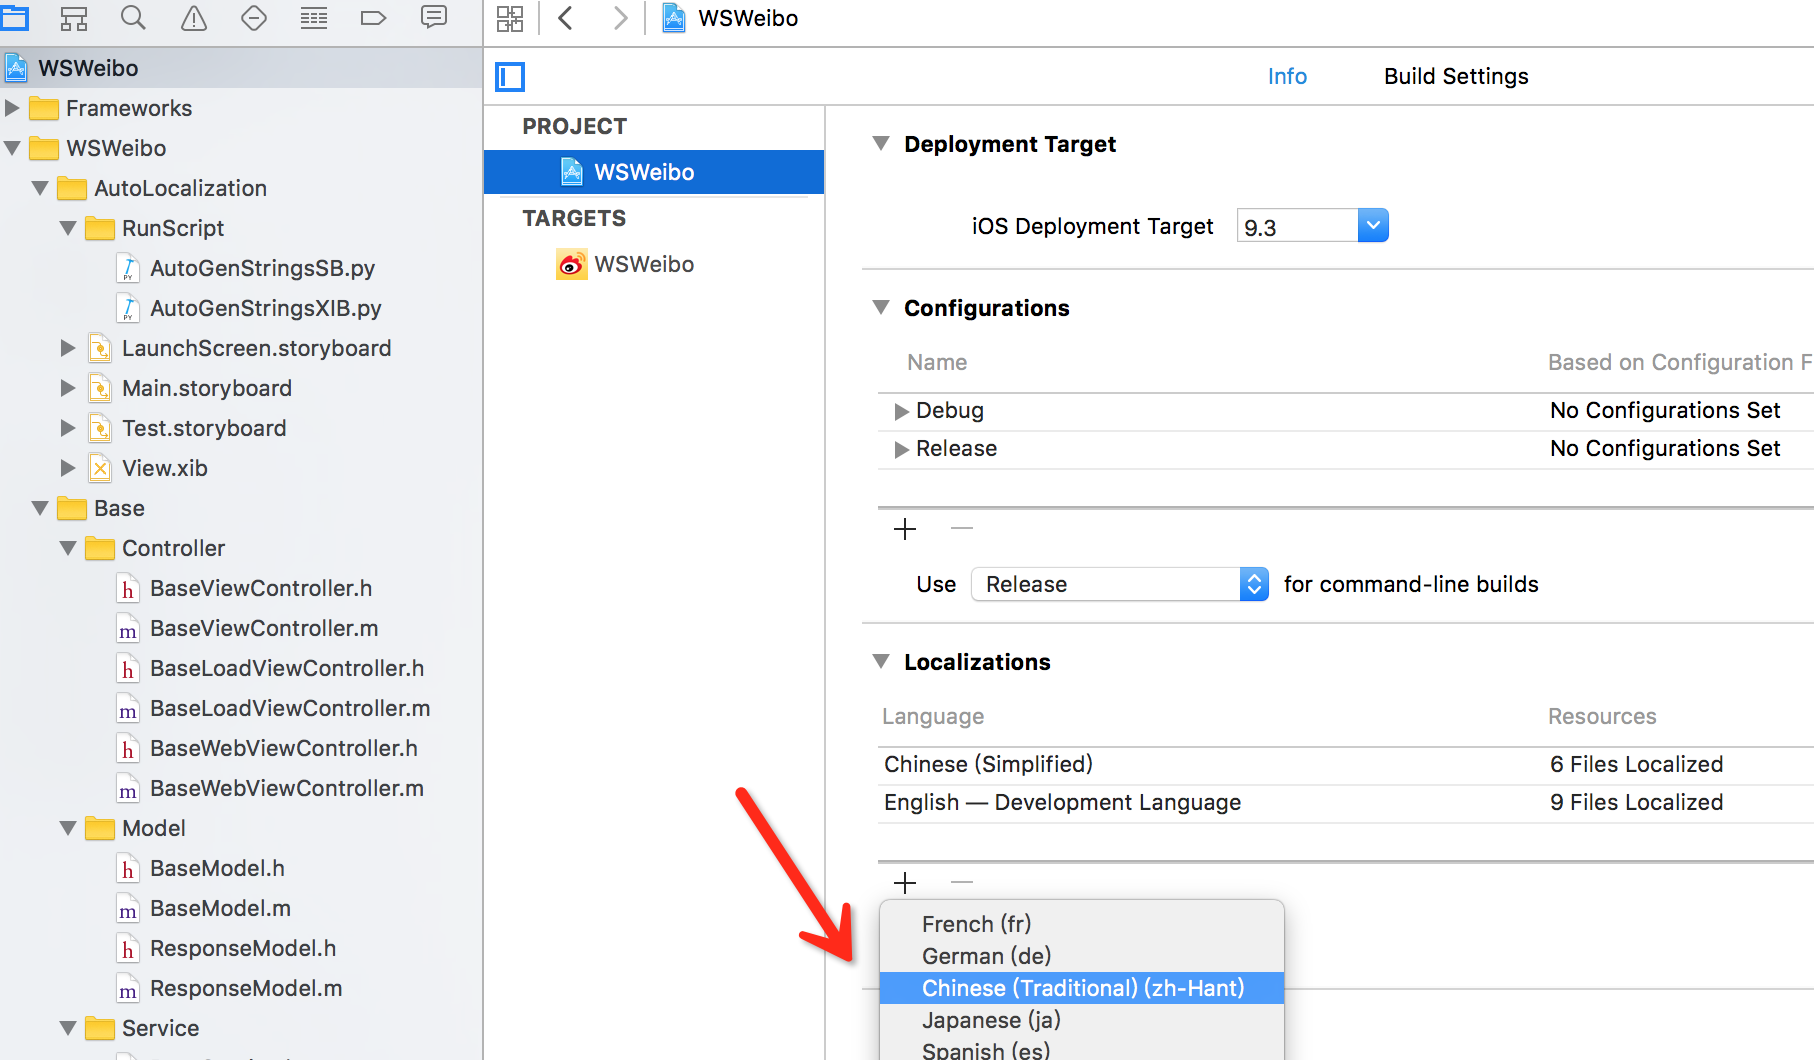Add a localization with the plus button
Image resolution: width=1814 pixels, height=1060 pixels.
905,882
